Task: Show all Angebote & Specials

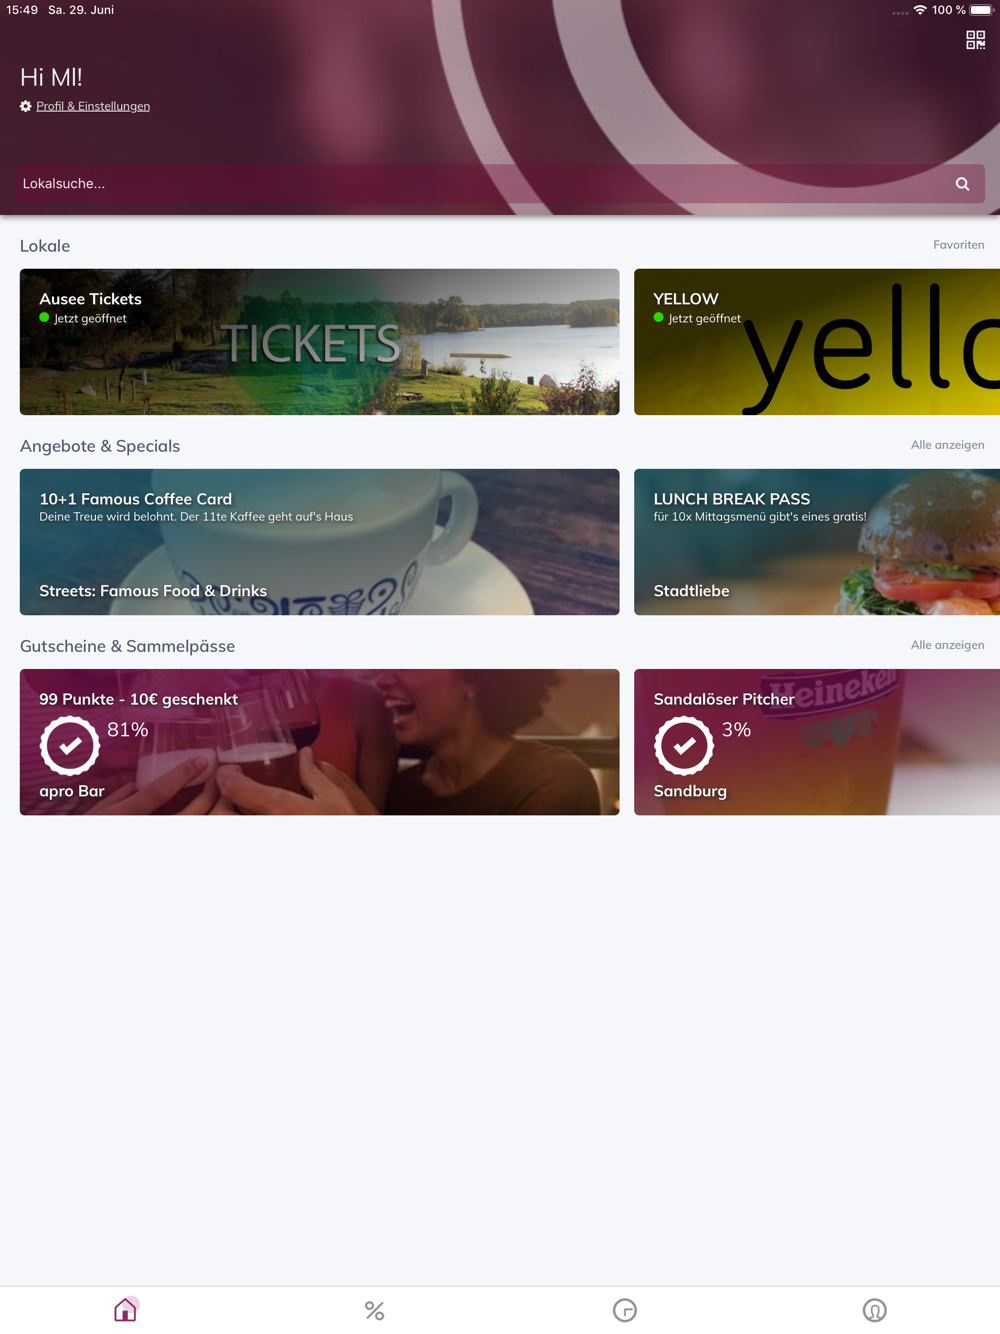Action: 947,445
